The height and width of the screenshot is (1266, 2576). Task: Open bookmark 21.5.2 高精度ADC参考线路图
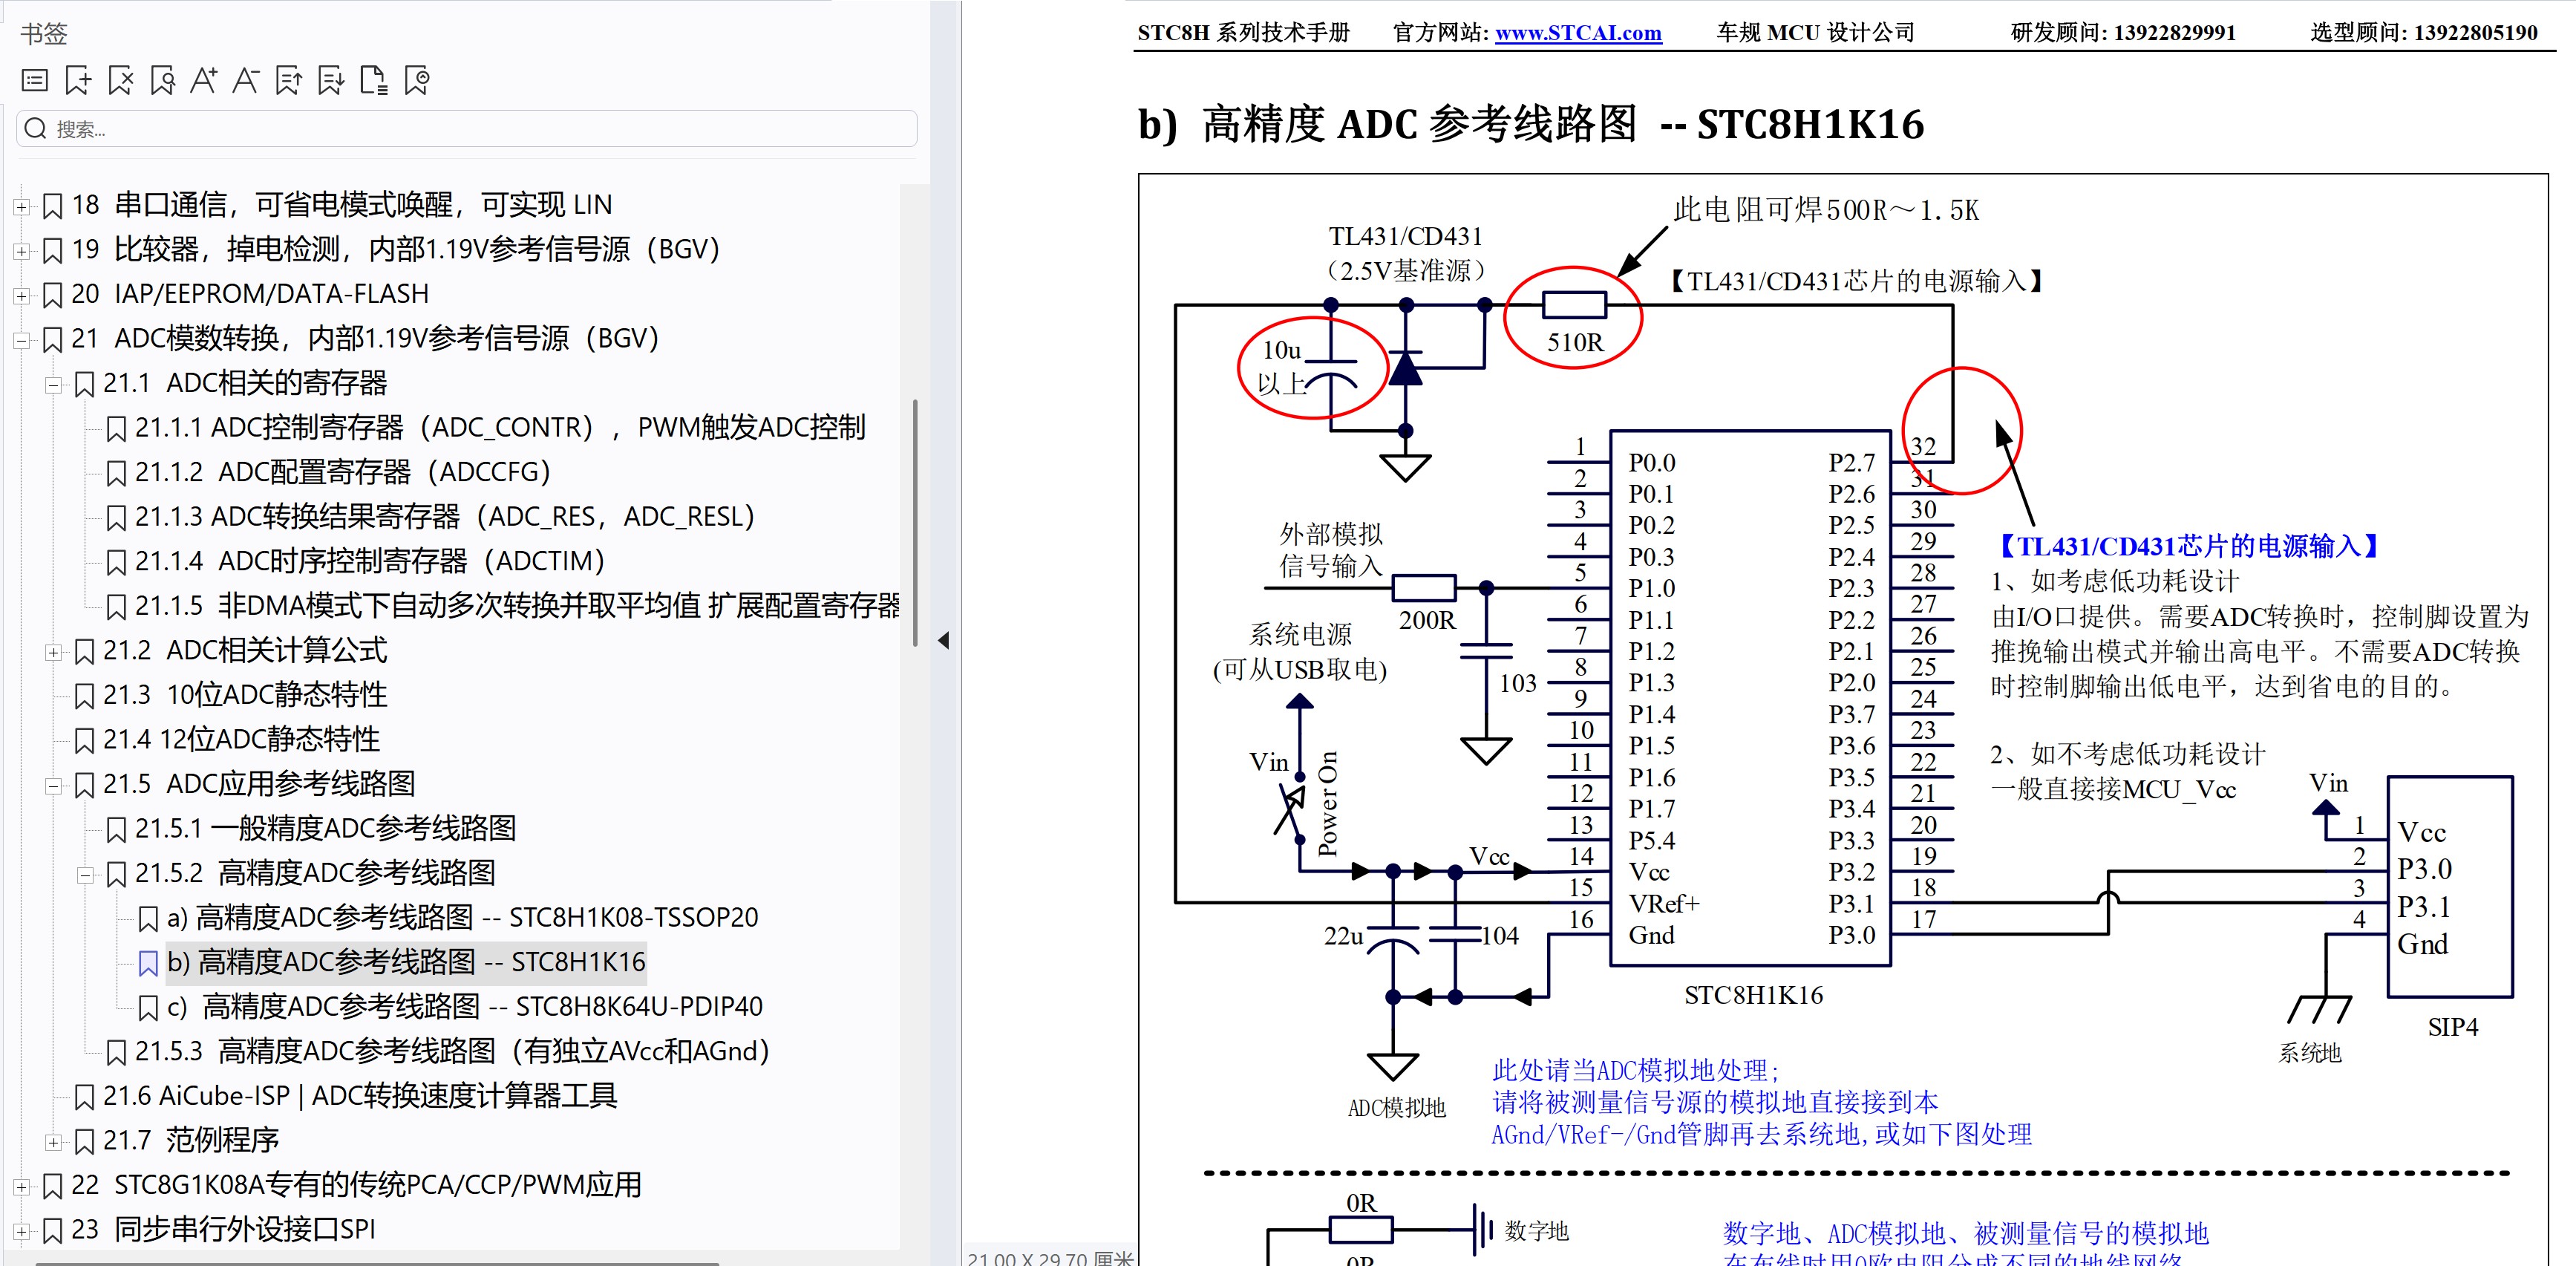click(315, 873)
